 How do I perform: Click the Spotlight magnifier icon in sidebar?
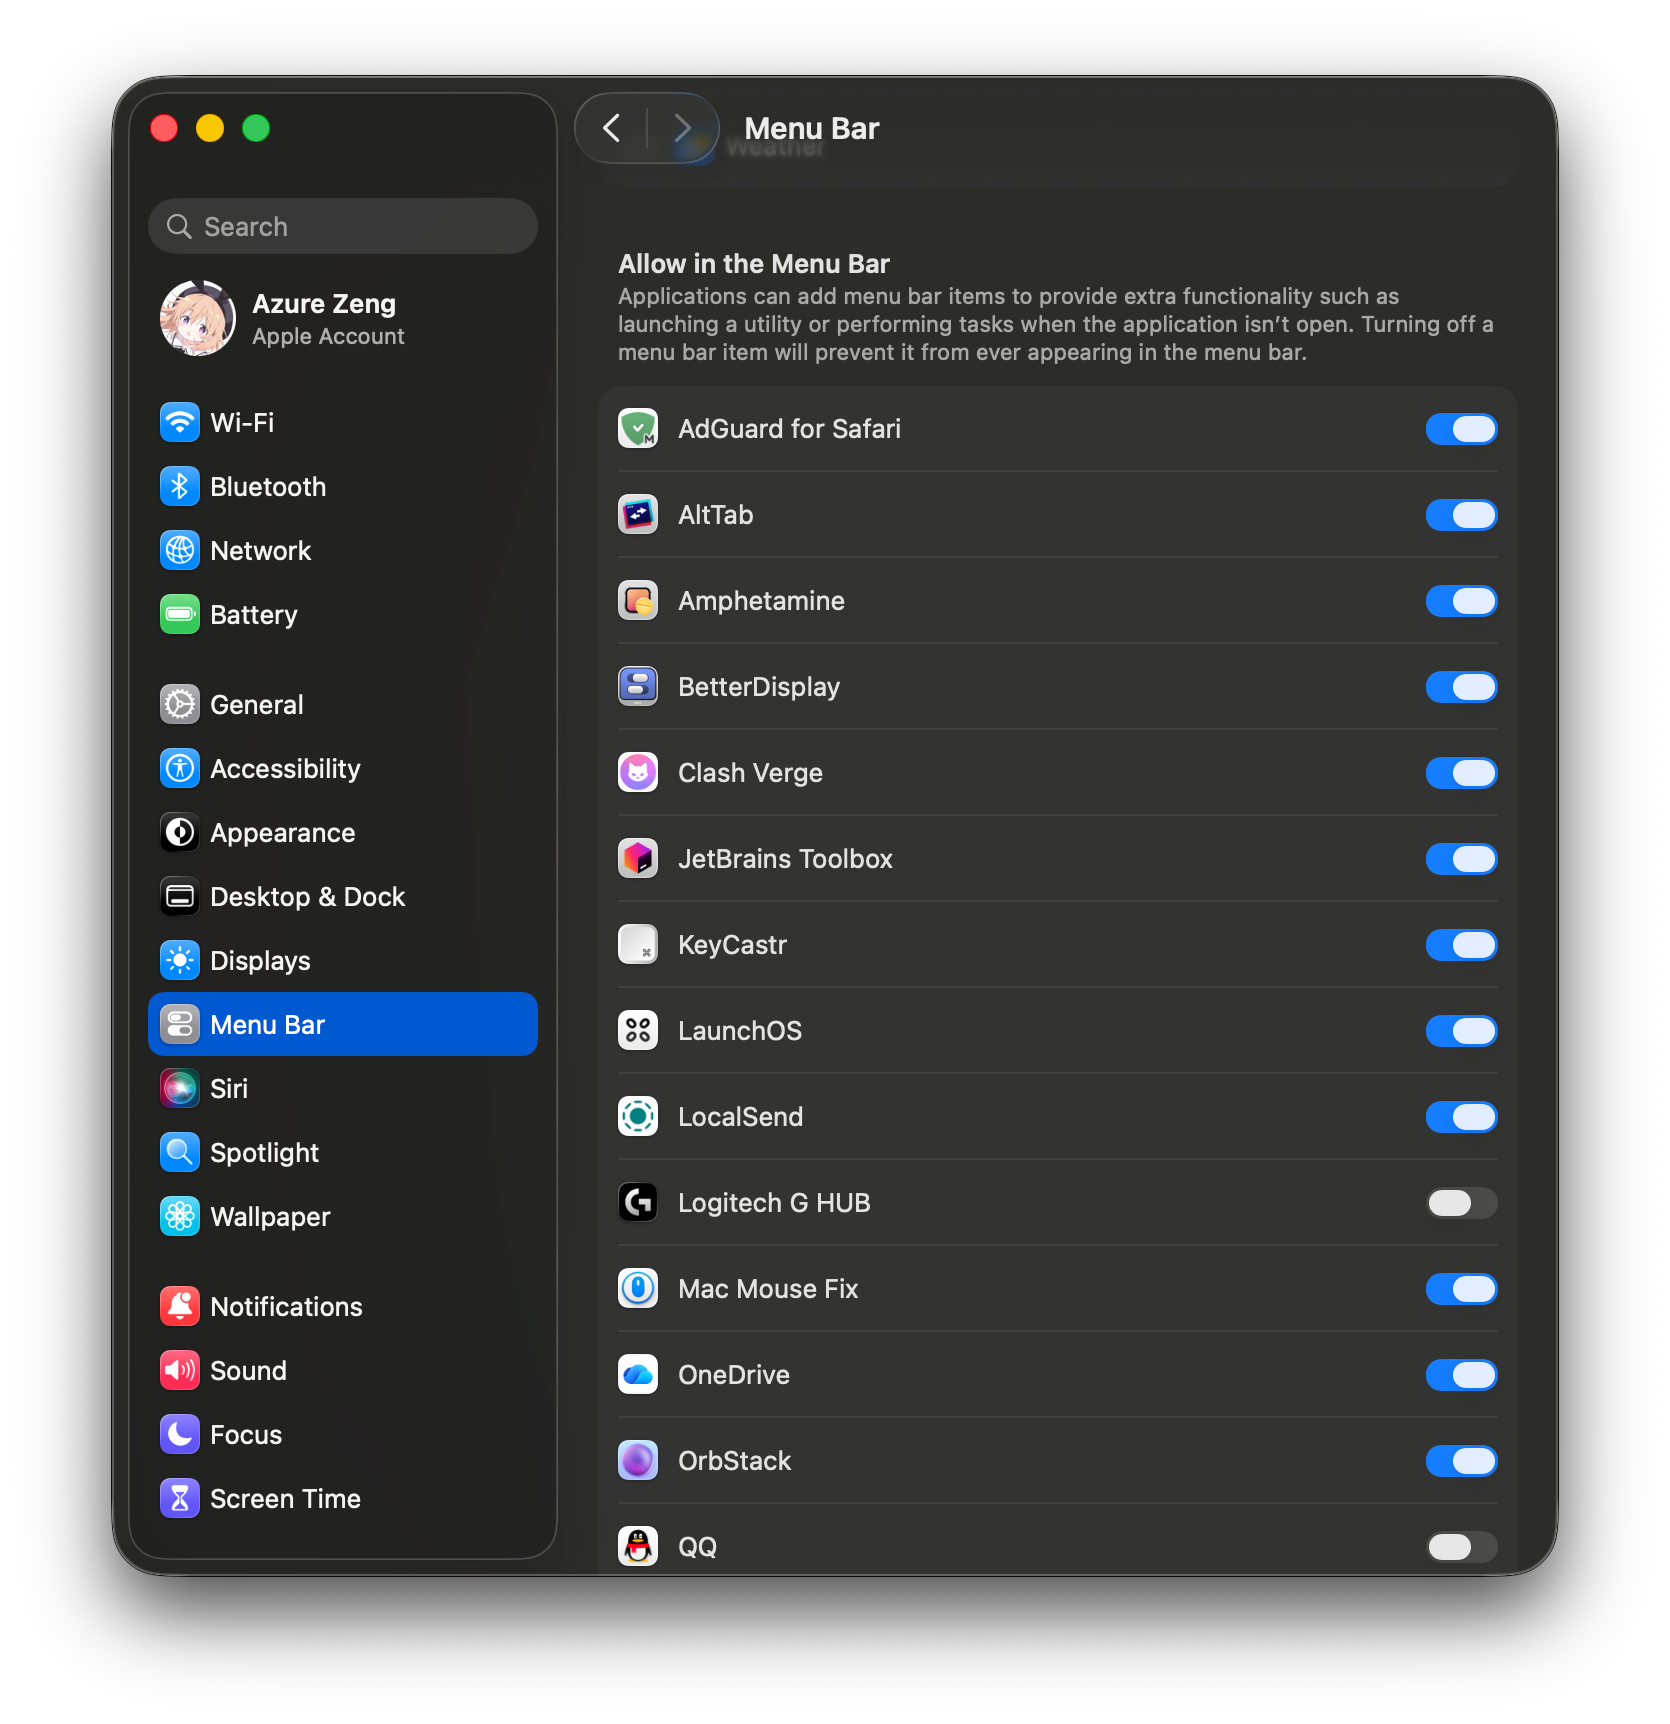(180, 1153)
